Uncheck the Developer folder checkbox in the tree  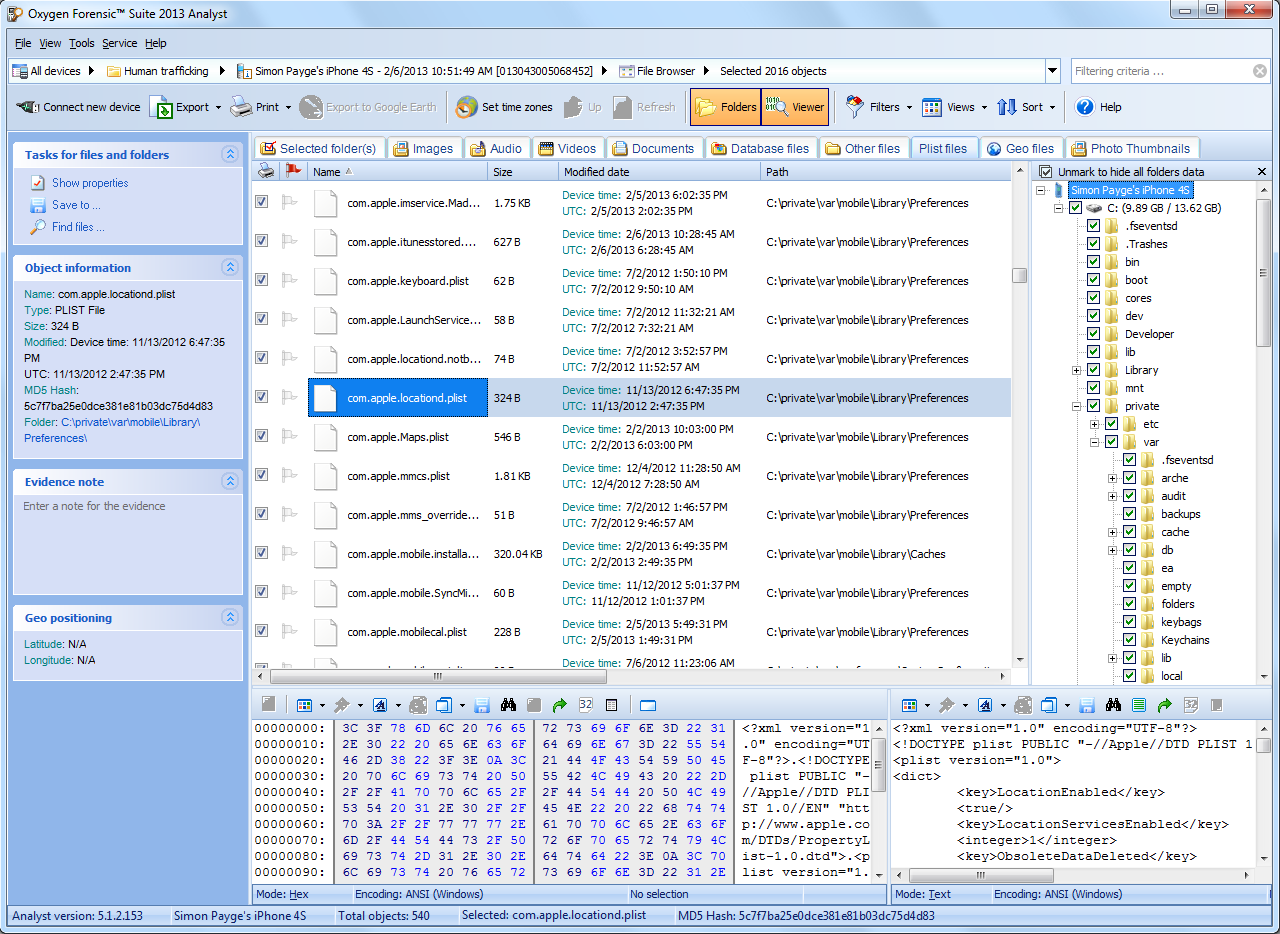click(x=1094, y=334)
